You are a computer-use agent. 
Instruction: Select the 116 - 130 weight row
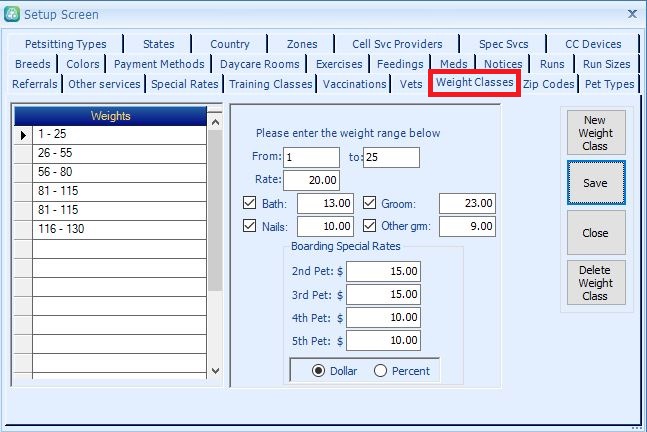pos(120,229)
